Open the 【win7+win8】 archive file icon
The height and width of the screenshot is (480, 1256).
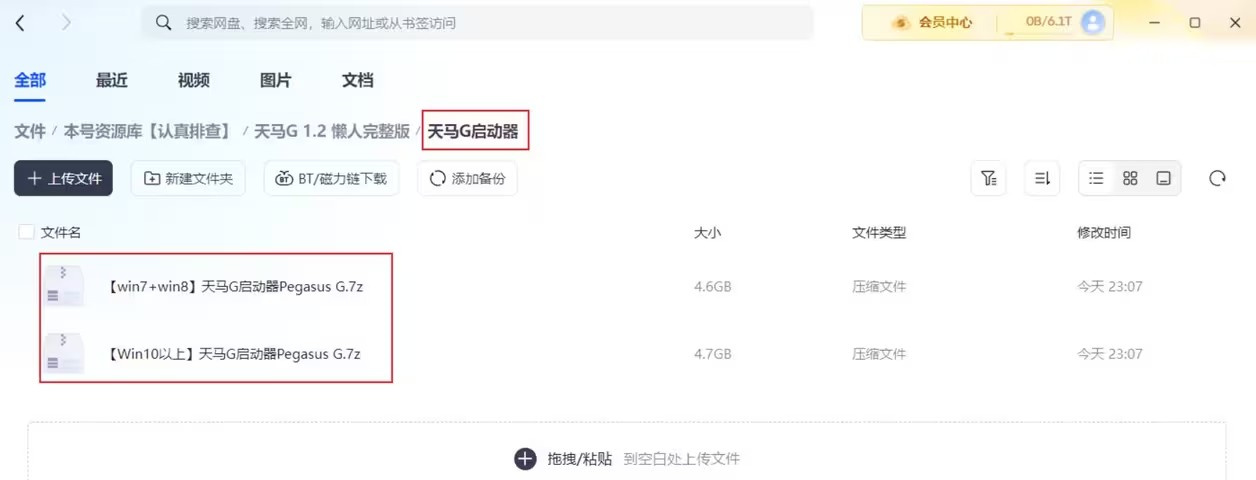64,287
